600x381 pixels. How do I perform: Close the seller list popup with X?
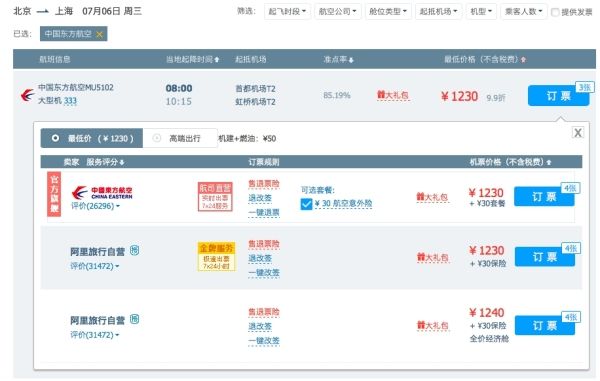click(x=578, y=133)
